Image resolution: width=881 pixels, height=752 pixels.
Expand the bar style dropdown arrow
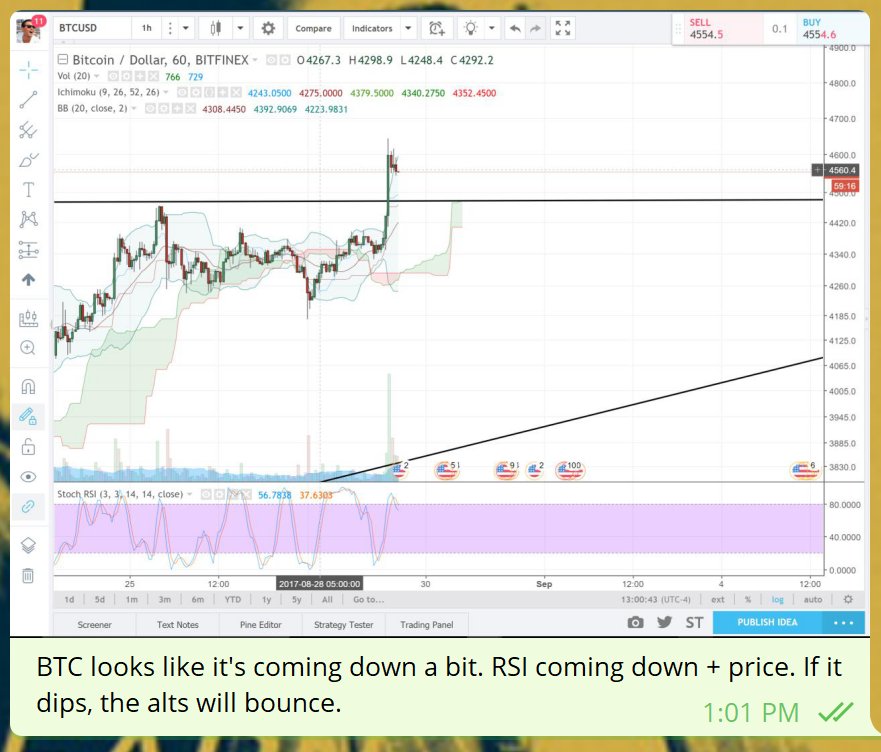(240, 28)
